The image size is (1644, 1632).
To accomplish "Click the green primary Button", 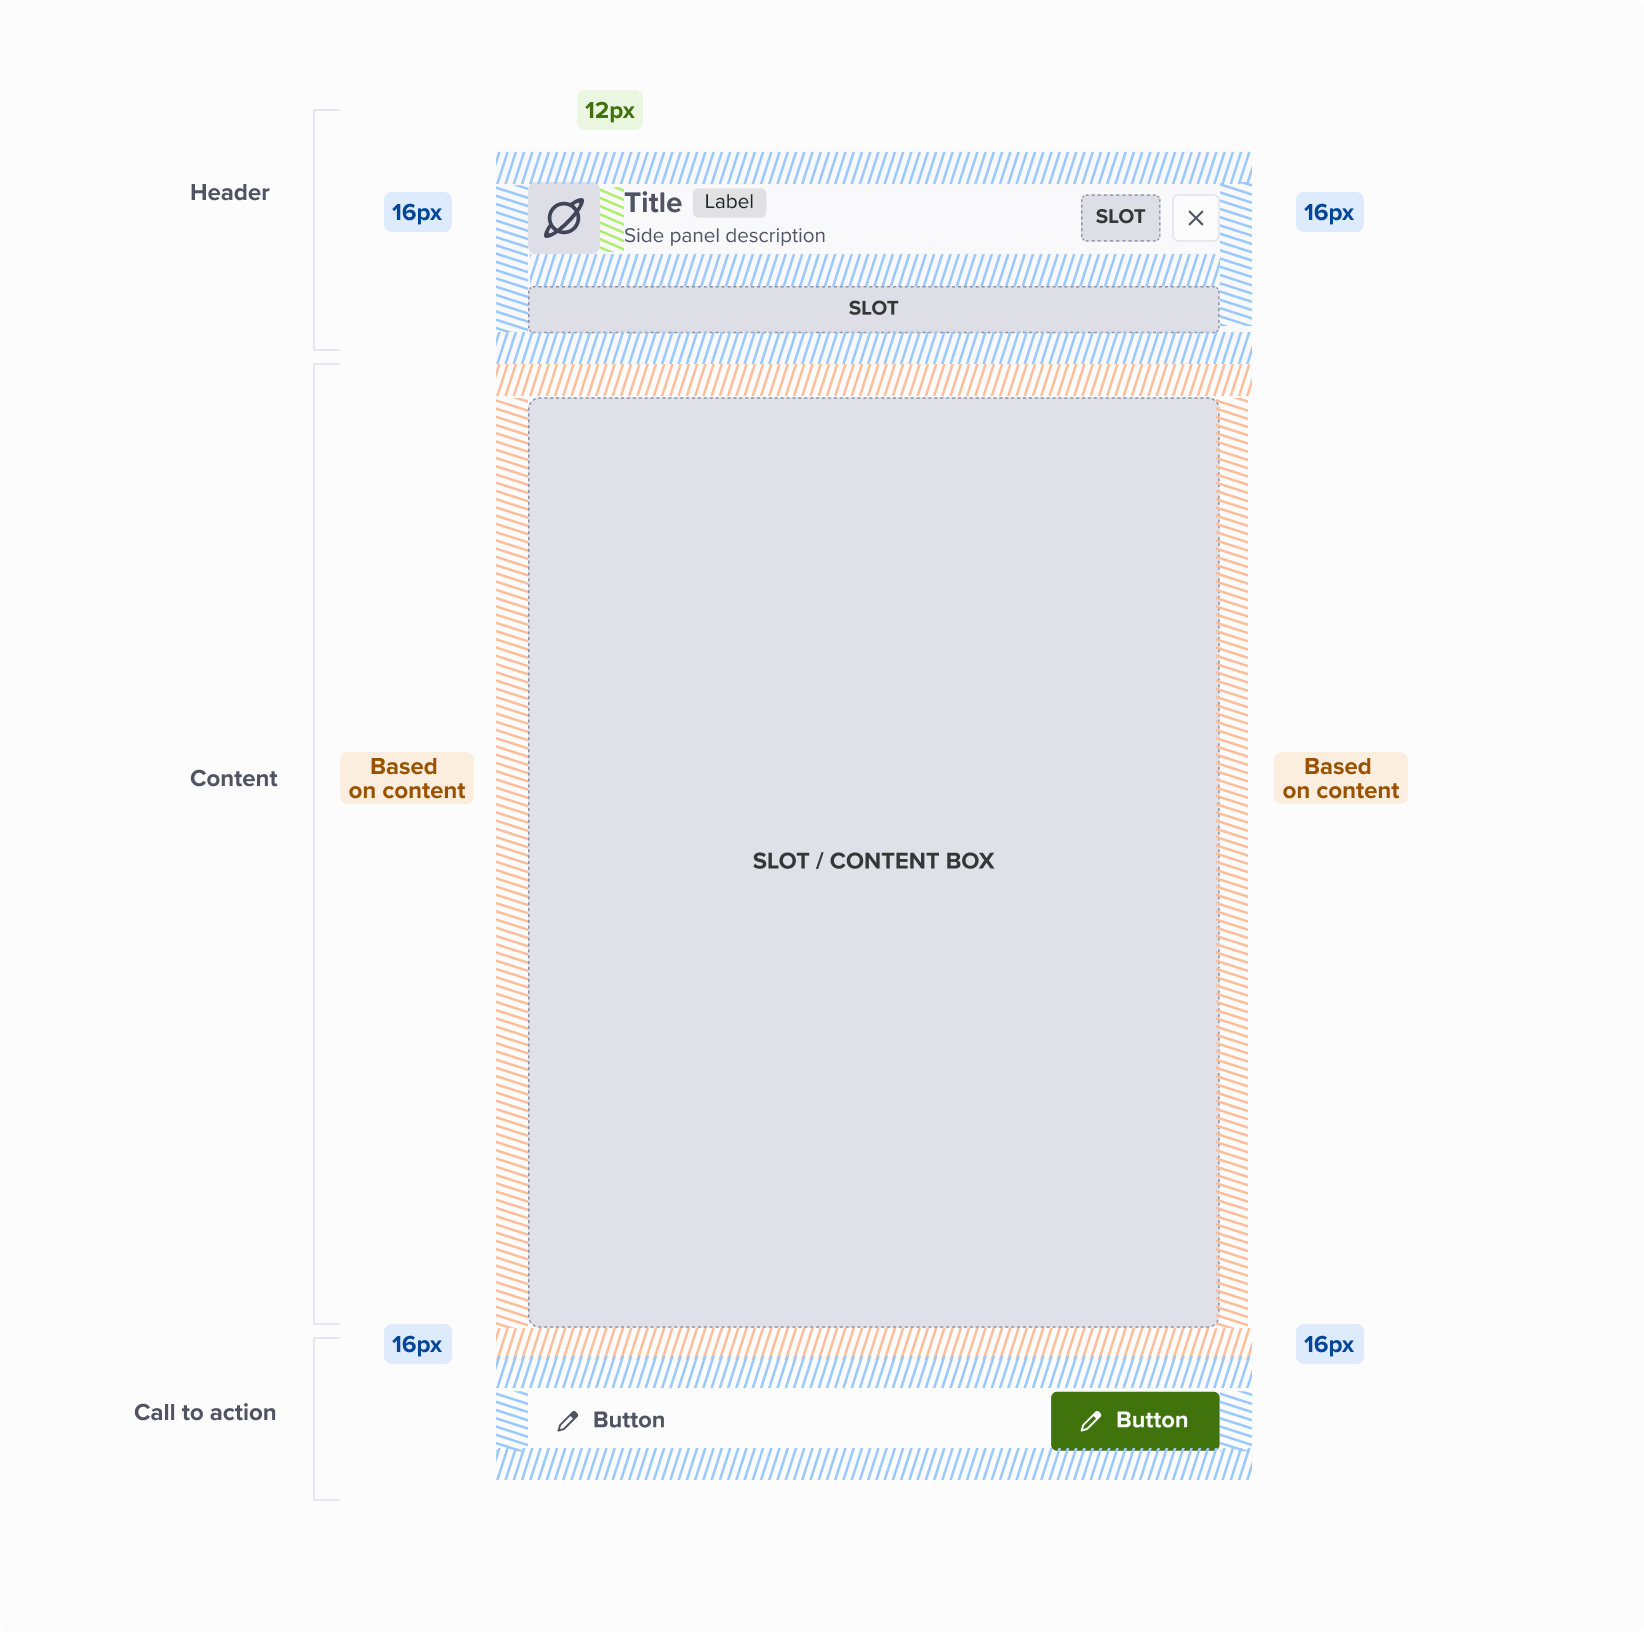I will 1135,1420.
